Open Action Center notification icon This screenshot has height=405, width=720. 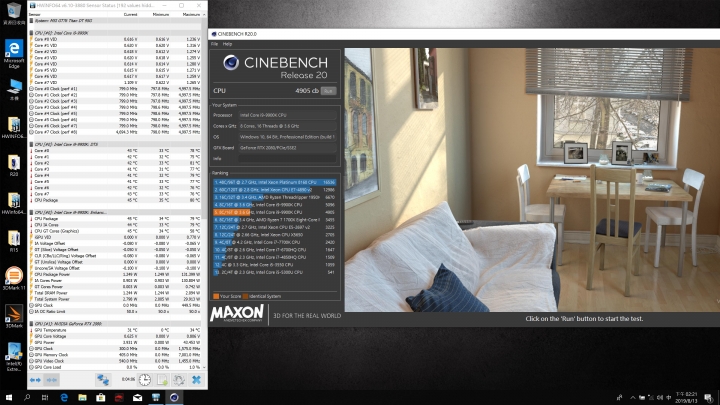pos(709,398)
